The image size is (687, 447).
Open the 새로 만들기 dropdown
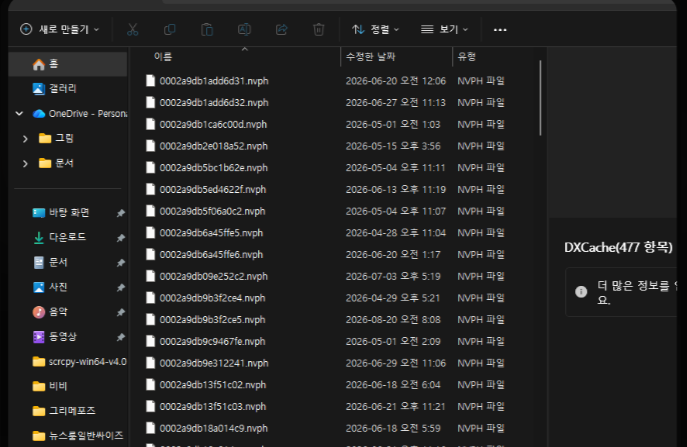(x=60, y=29)
